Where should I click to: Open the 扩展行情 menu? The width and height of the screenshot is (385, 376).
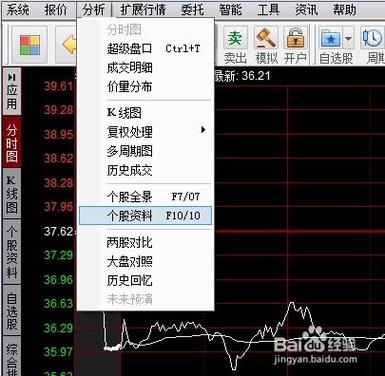point(143,10)
